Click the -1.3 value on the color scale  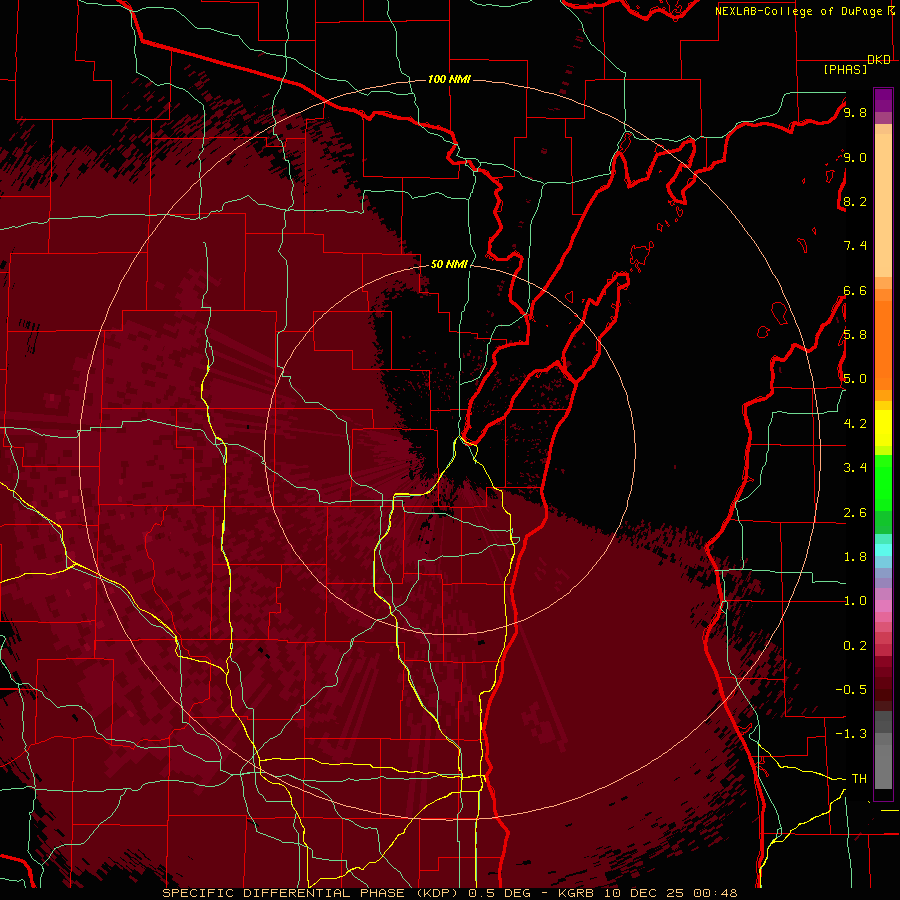click(x=851, y=734)
